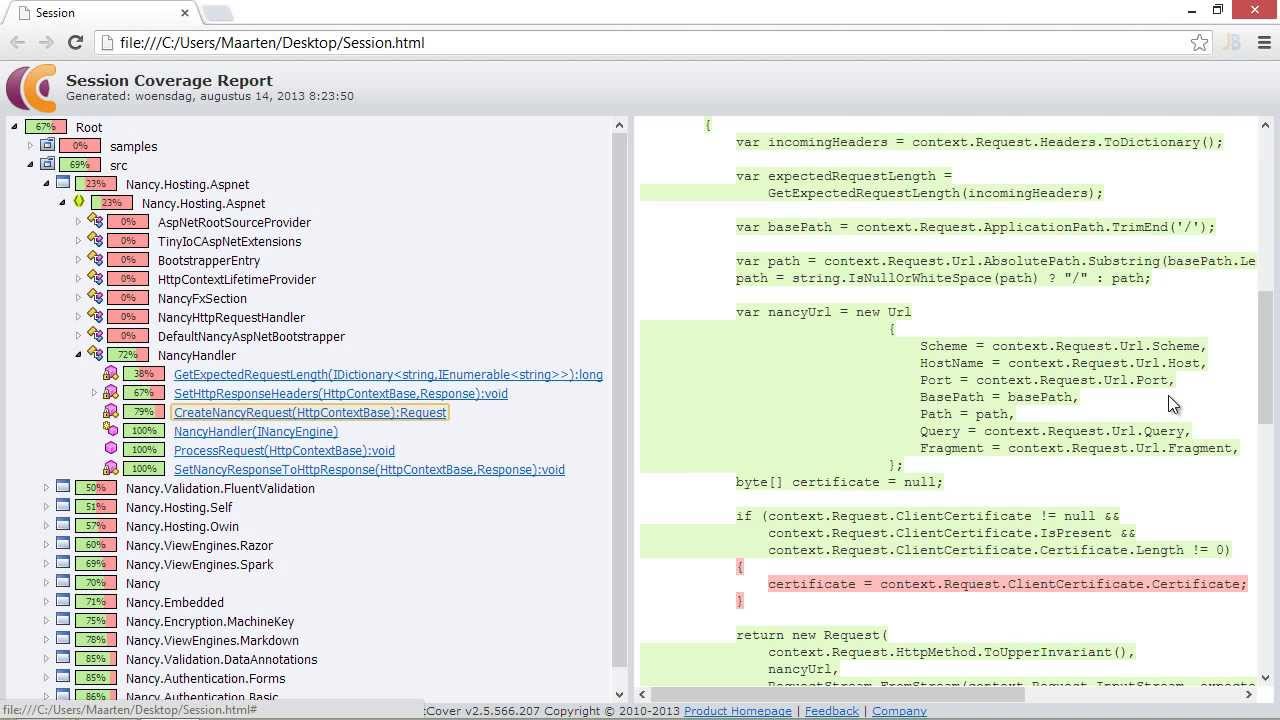Viewport: 1280px width, 720px height.
Task: Collapse the Root tree node
Action: click(x=14, y=127)
